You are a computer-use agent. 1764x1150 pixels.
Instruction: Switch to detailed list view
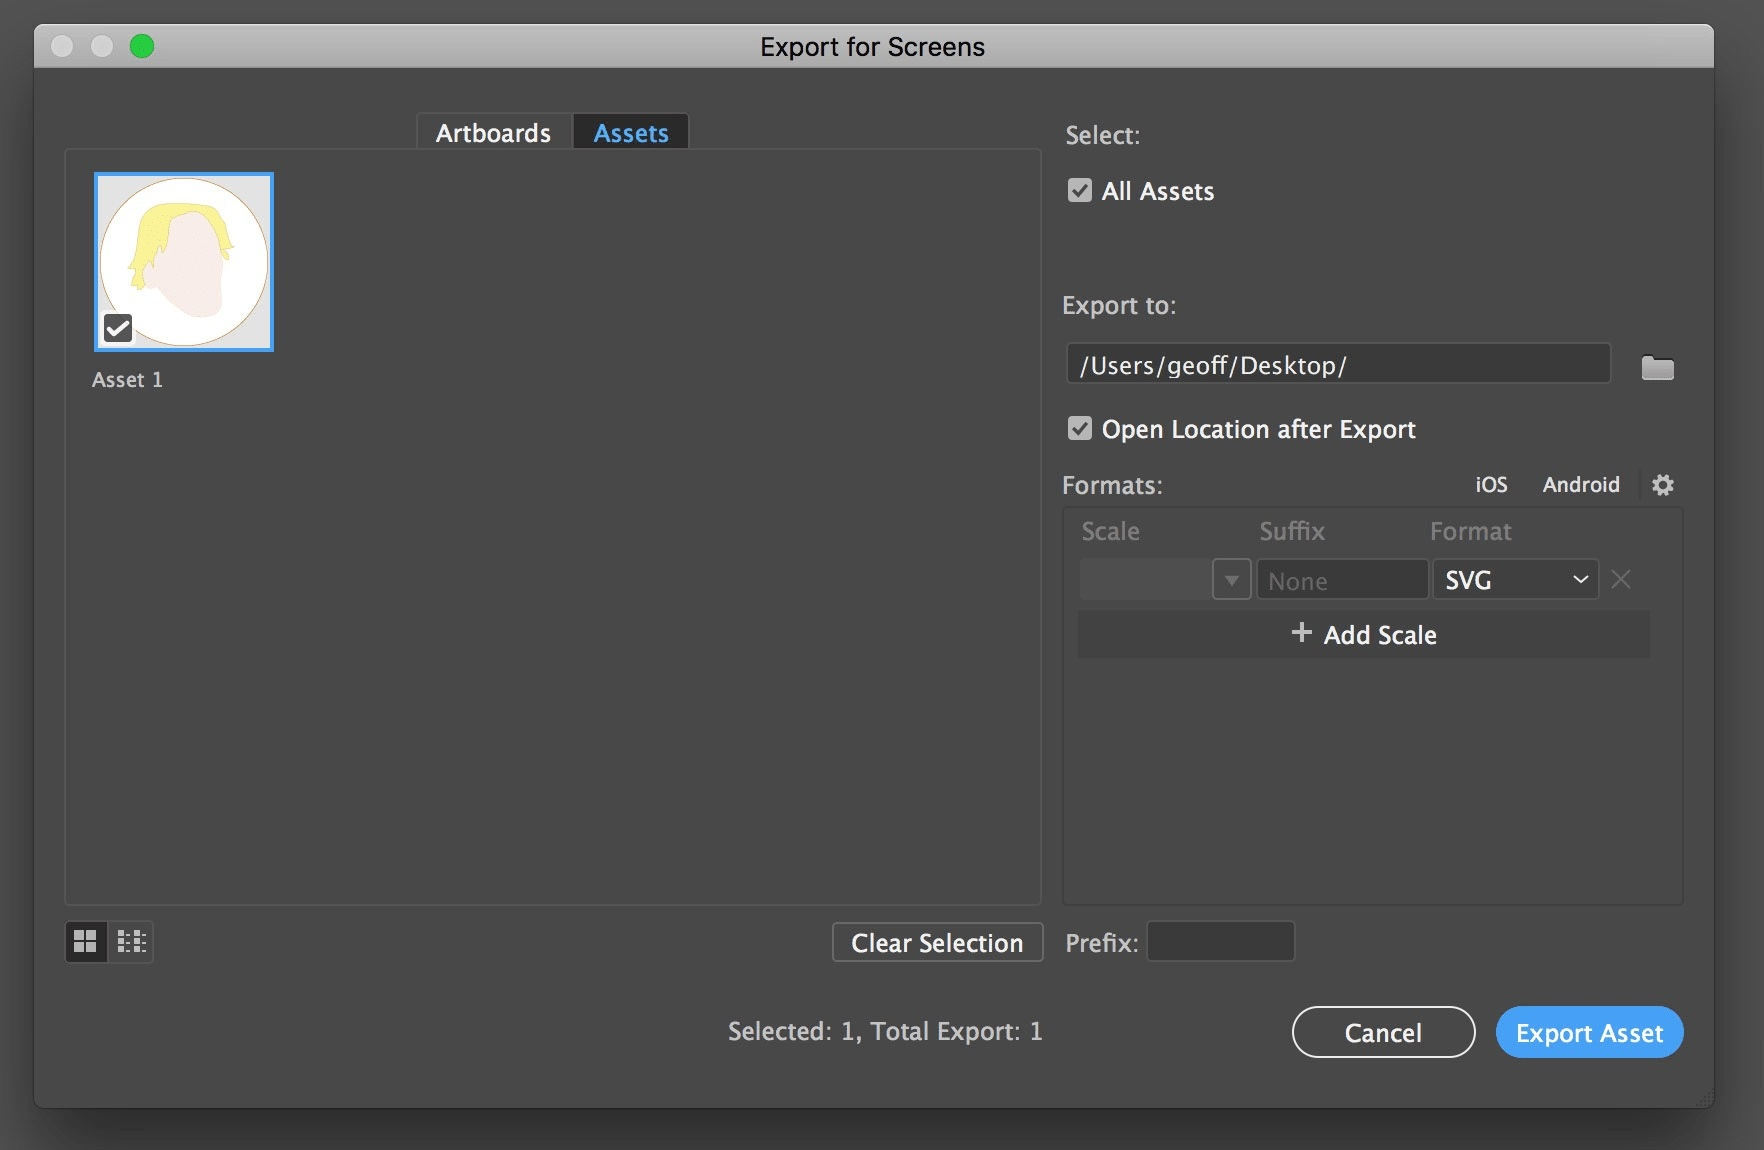130,941
